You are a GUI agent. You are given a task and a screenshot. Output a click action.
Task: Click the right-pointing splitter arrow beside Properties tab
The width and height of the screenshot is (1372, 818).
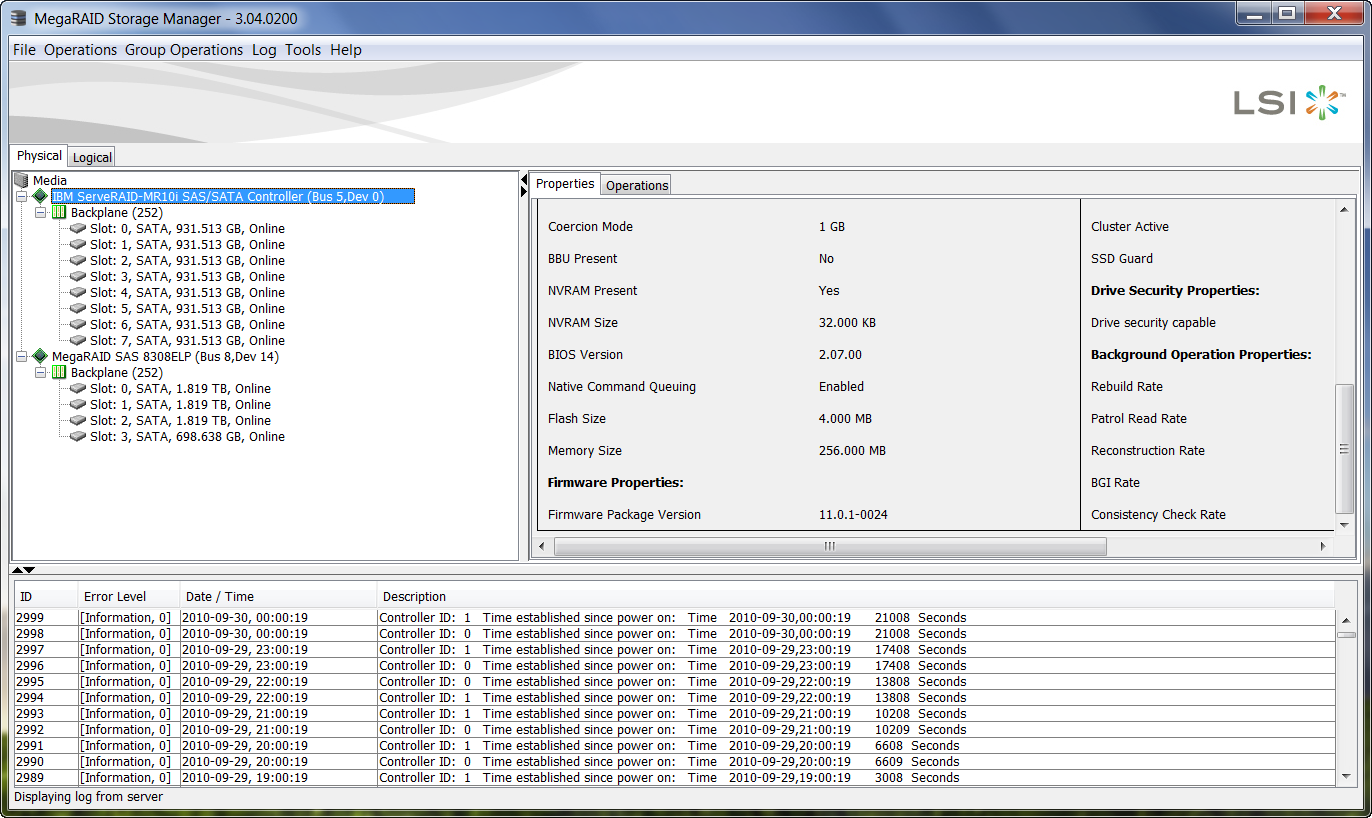(x=524, y=191)
